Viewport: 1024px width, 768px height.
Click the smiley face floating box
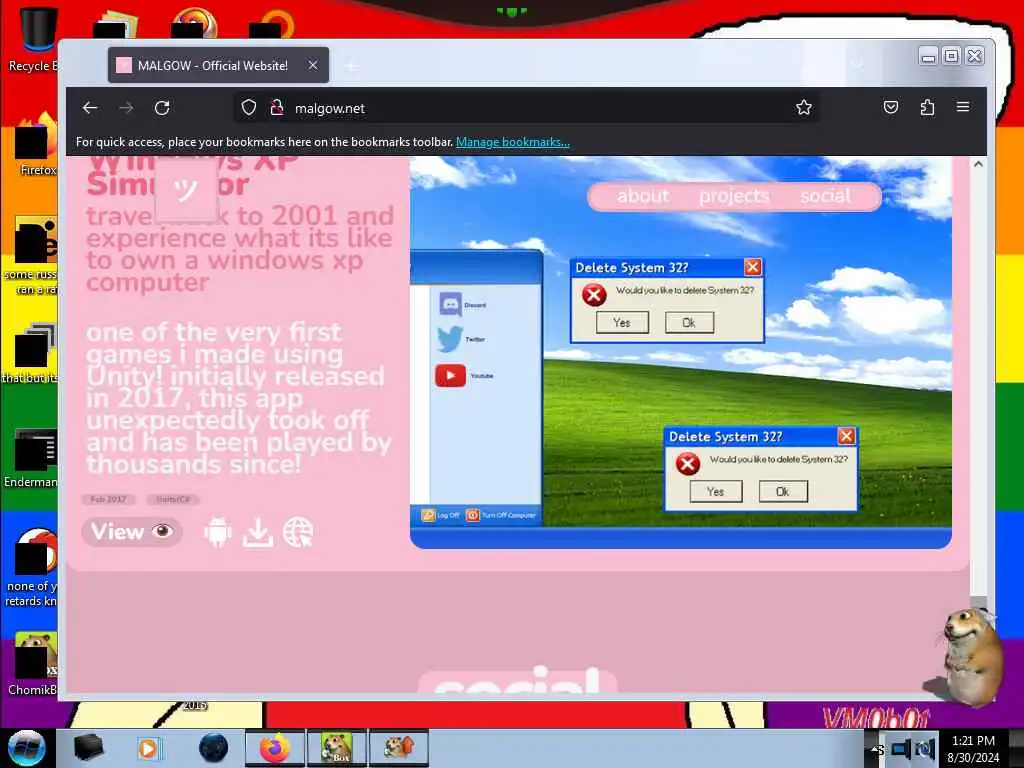pos(186,189)
